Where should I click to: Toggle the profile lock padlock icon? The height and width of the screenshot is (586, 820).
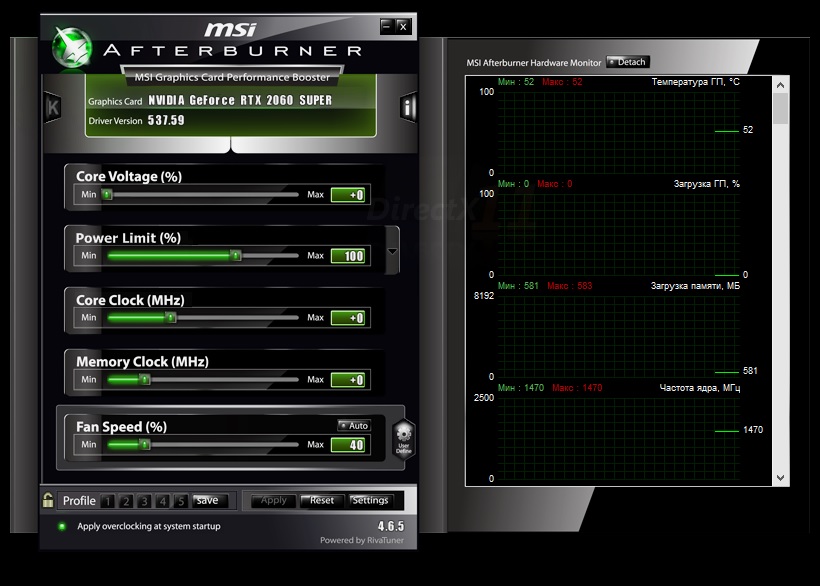(48, 500)
